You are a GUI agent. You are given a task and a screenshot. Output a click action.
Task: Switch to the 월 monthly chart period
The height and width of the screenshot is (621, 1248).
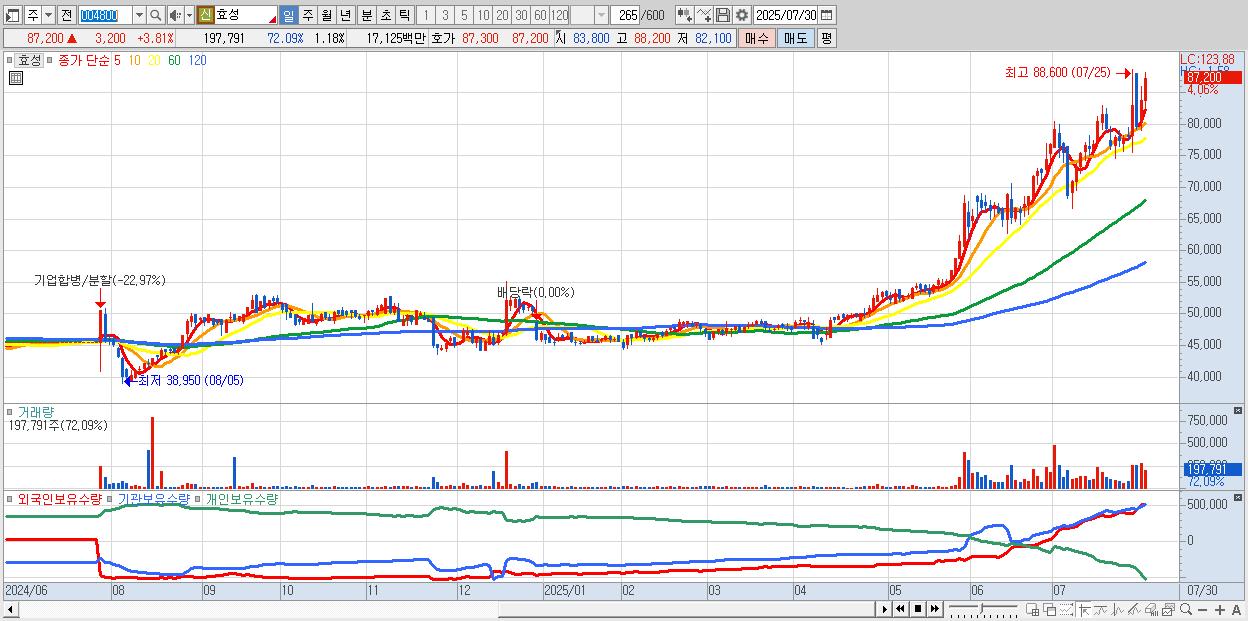pyautogui.click(x=326, y=15)
